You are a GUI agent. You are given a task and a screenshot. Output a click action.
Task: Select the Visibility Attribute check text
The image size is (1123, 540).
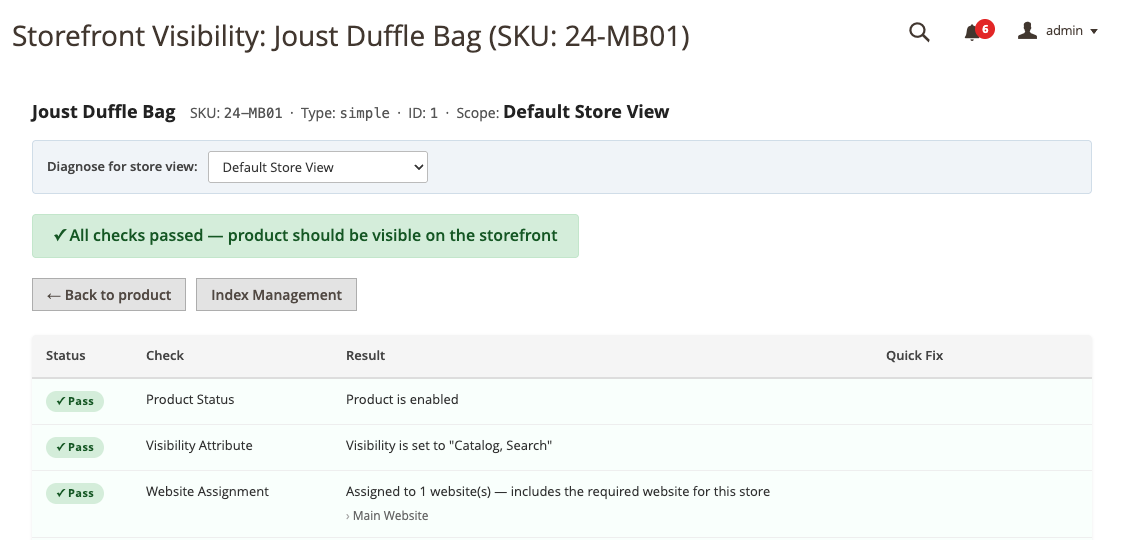tap(199, 445)
